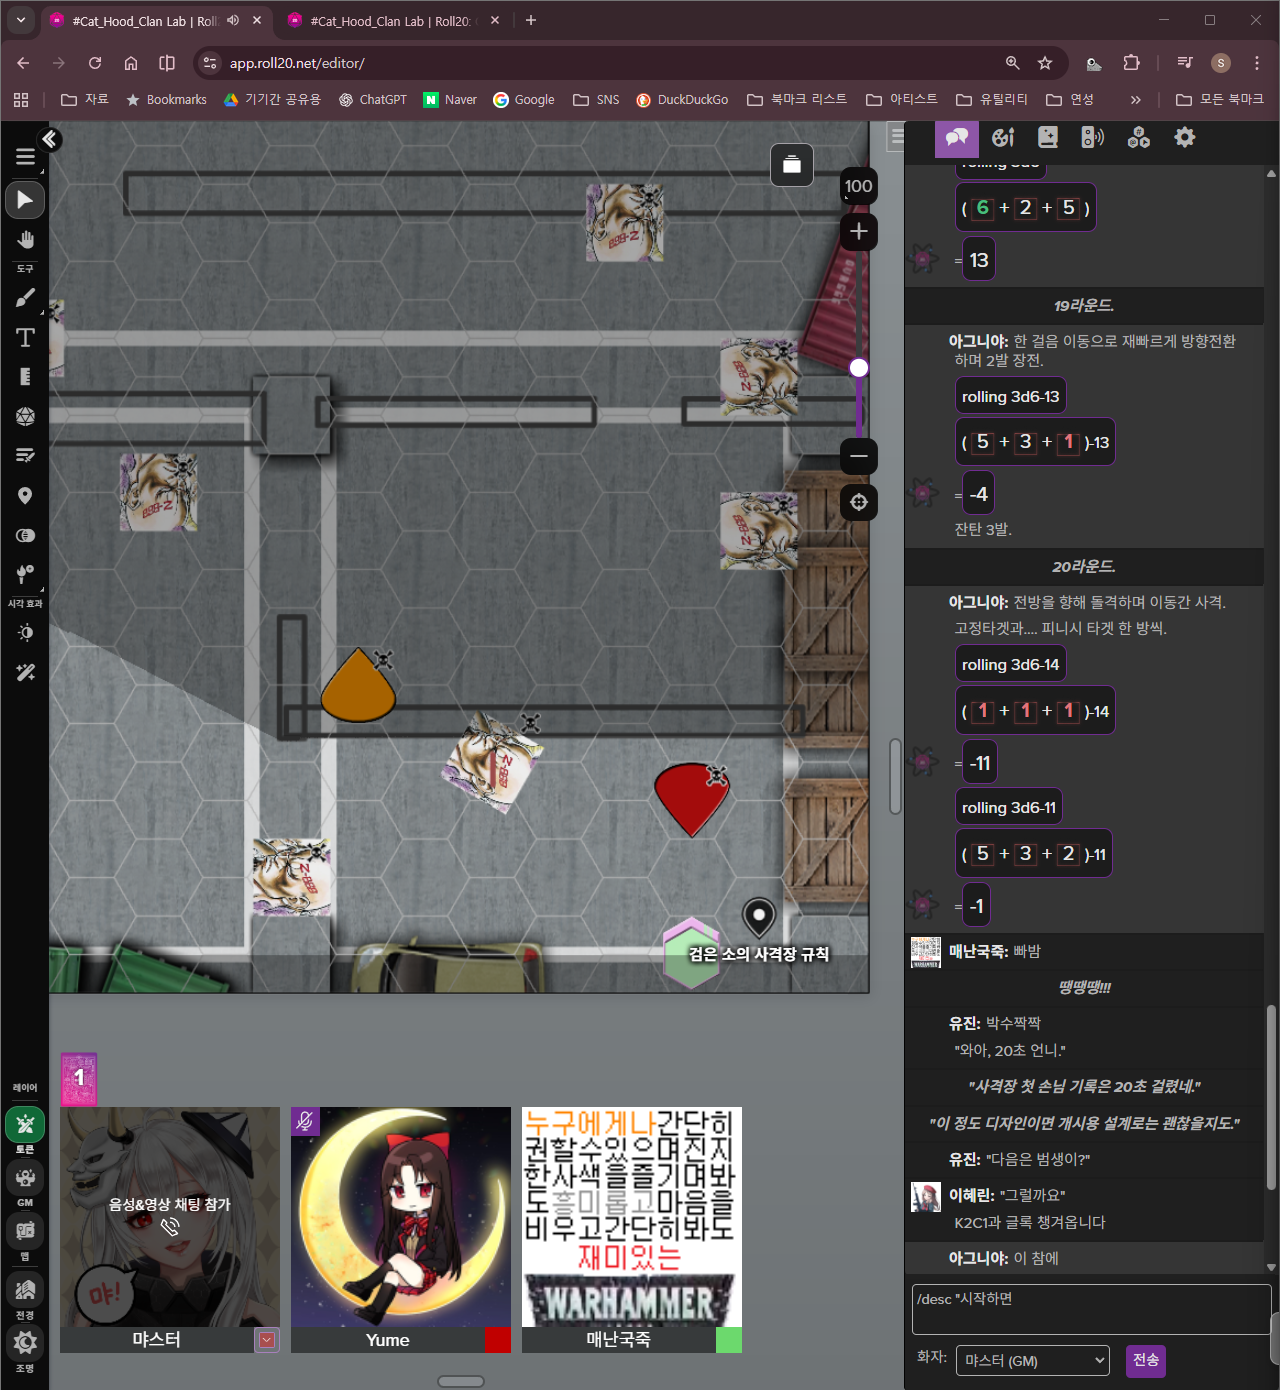Choose the Text tool
The width and height of the screenshot is (1280, 1390).
click(25, 338)
